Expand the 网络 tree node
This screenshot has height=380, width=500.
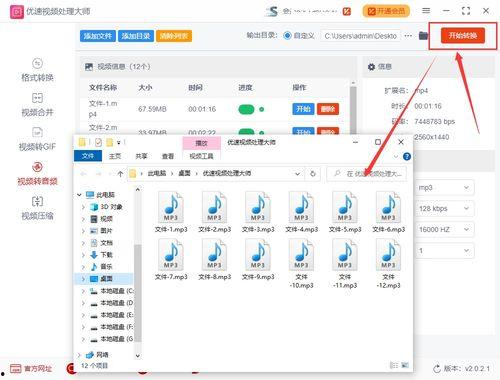pyautogui.click(x=79, y=355)
